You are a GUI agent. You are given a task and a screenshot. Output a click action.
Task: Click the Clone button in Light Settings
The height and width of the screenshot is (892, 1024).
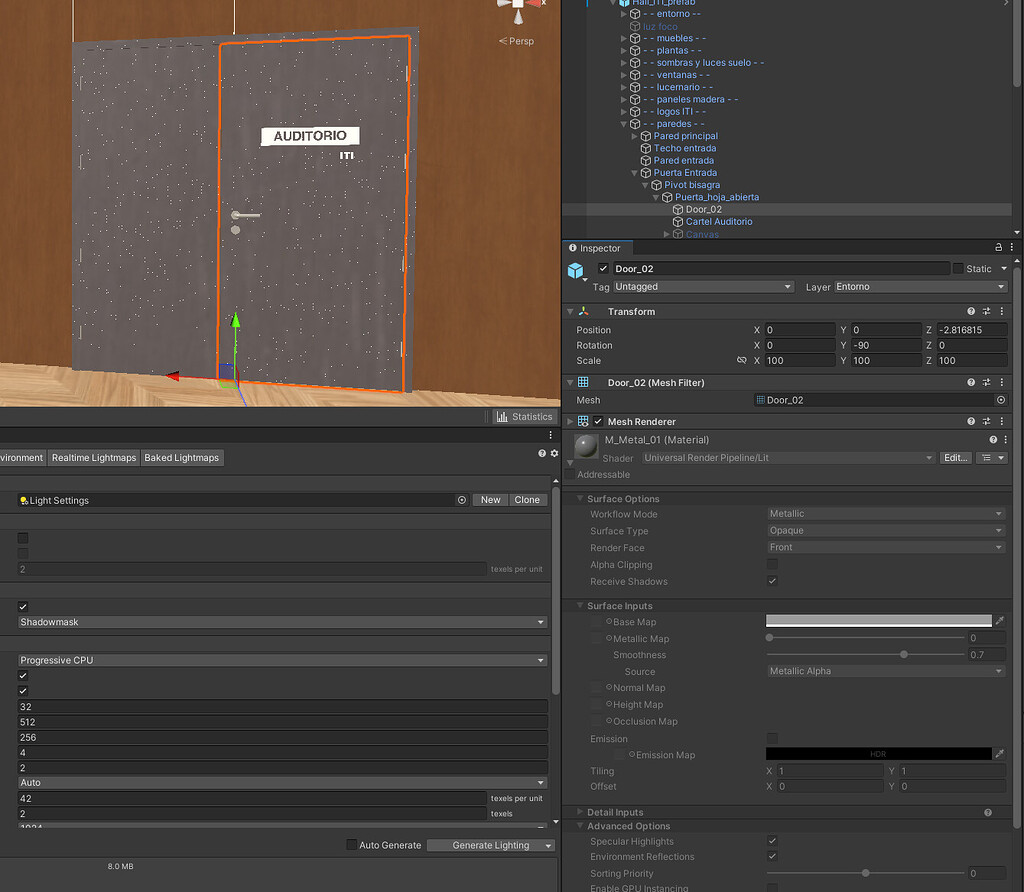tap(527, 499)
